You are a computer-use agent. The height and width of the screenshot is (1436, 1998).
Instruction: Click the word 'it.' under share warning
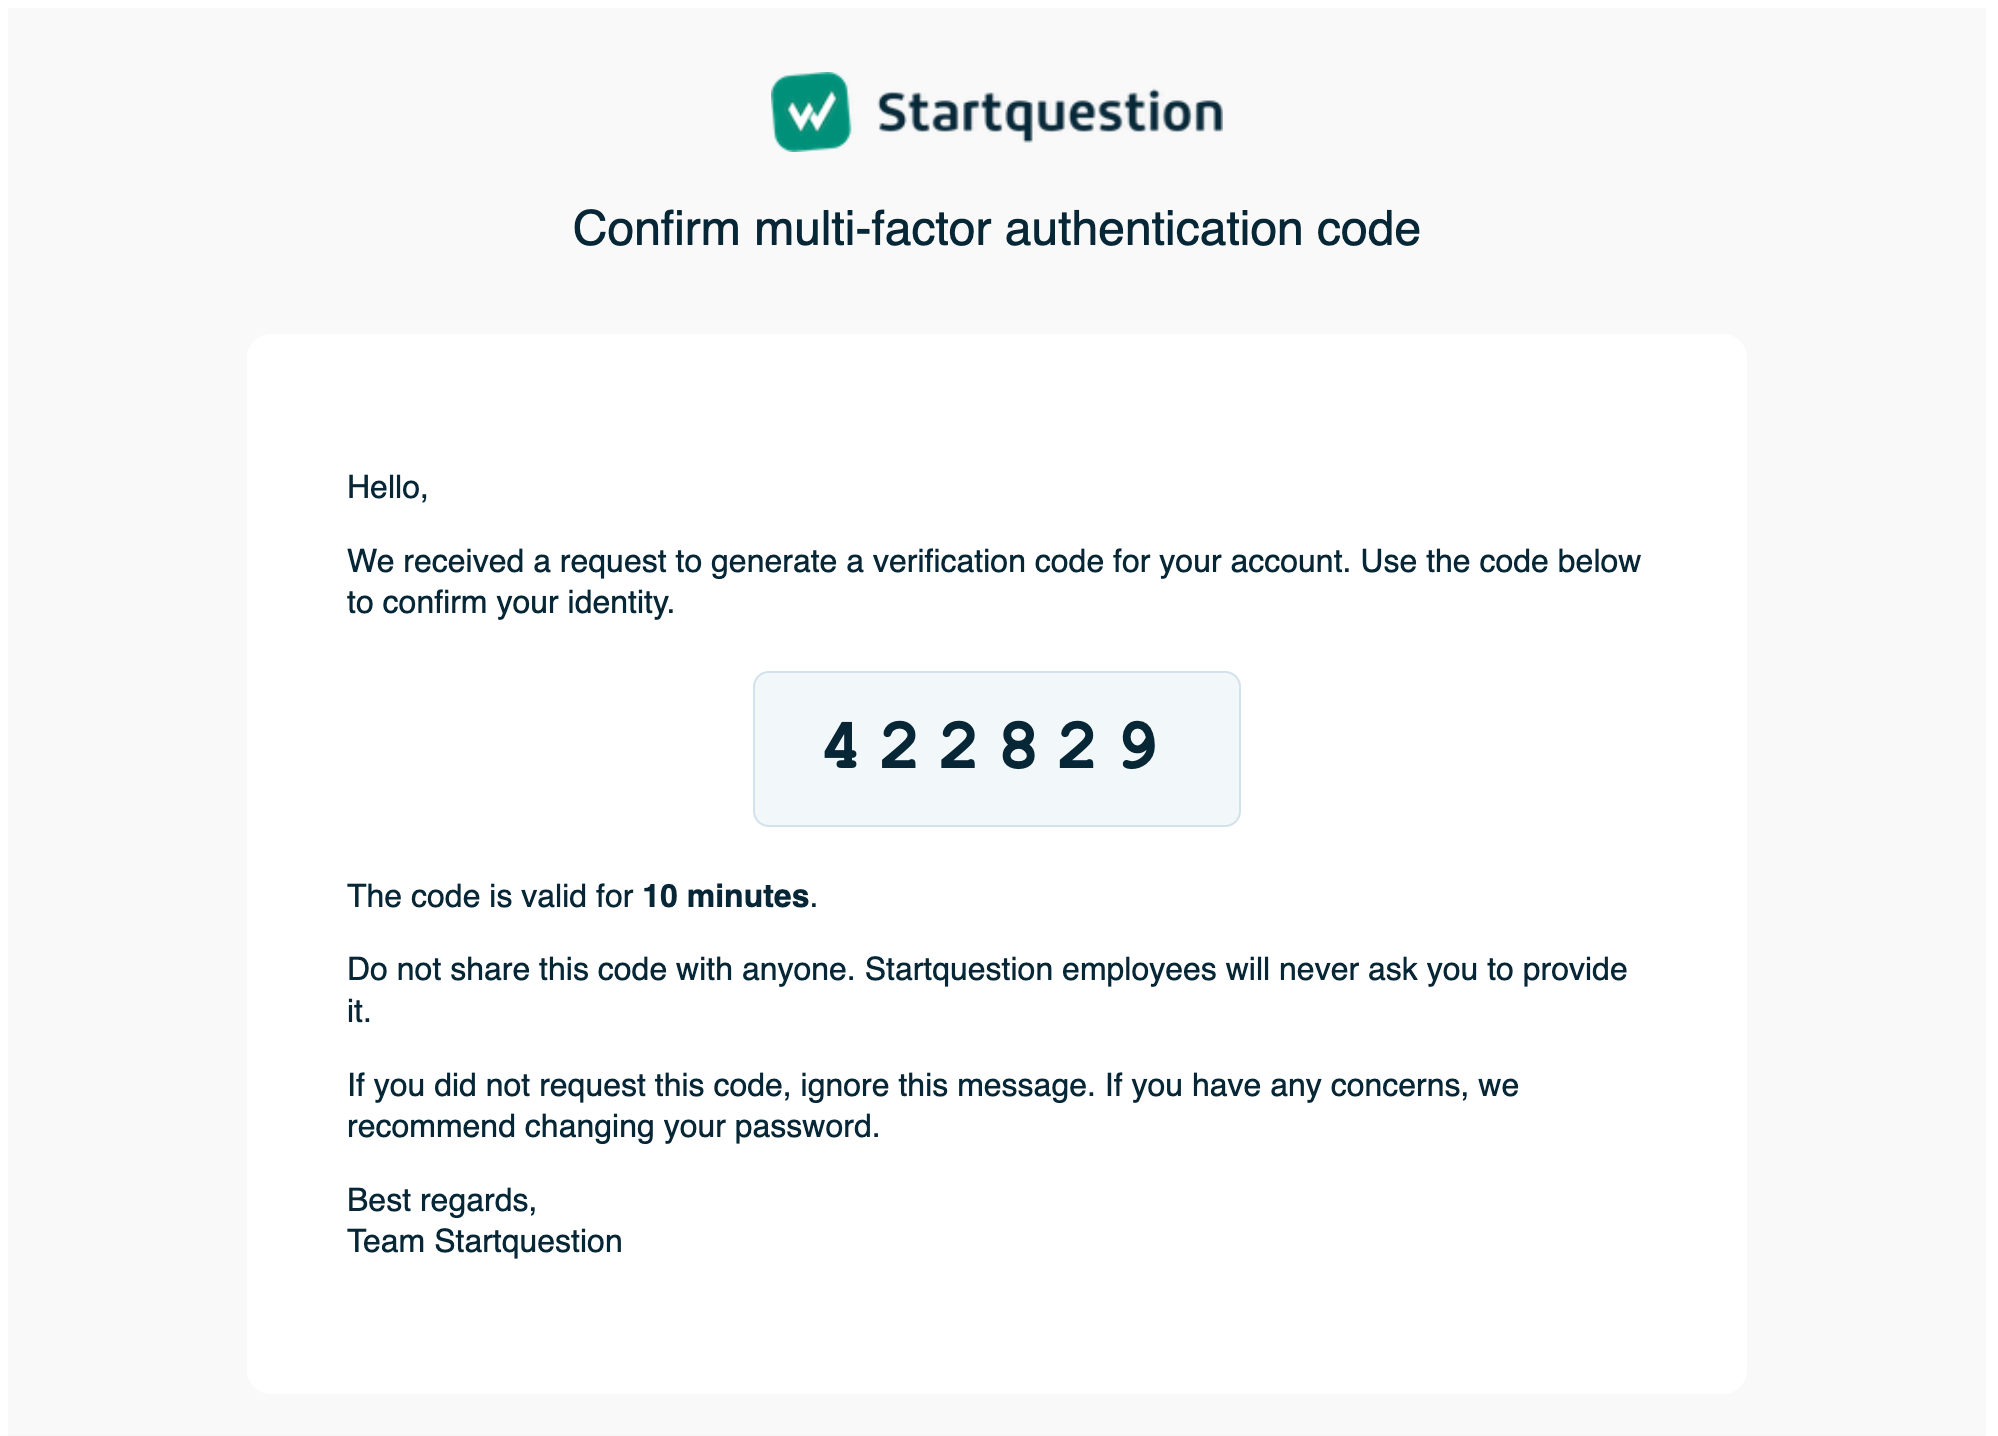click(358, 1011)
